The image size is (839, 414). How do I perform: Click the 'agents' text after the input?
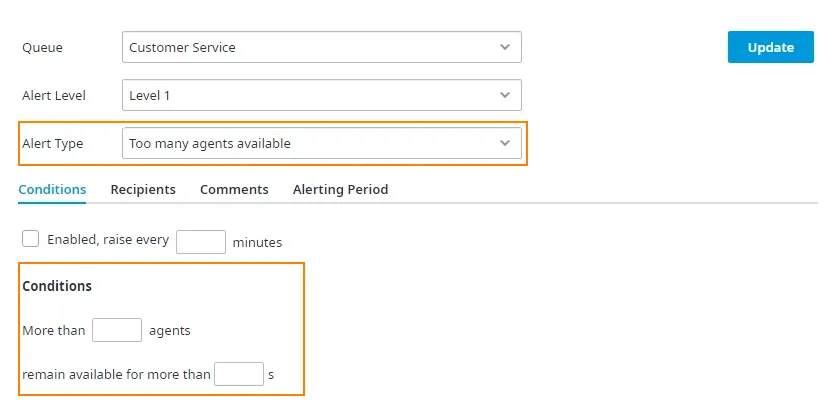pyautogui.click(x=170, y=331)
